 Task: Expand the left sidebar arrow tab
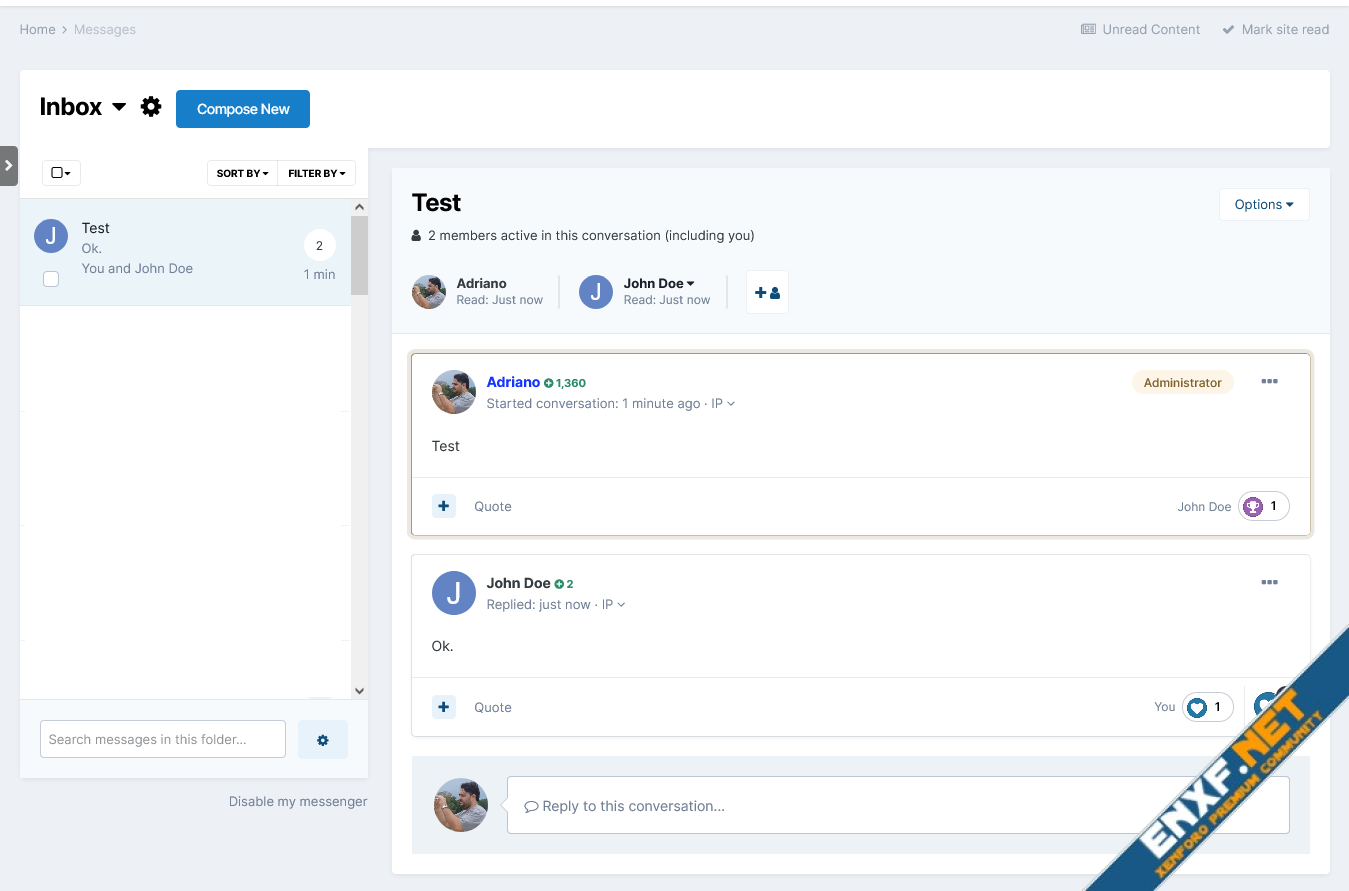(x=9, y=166)
